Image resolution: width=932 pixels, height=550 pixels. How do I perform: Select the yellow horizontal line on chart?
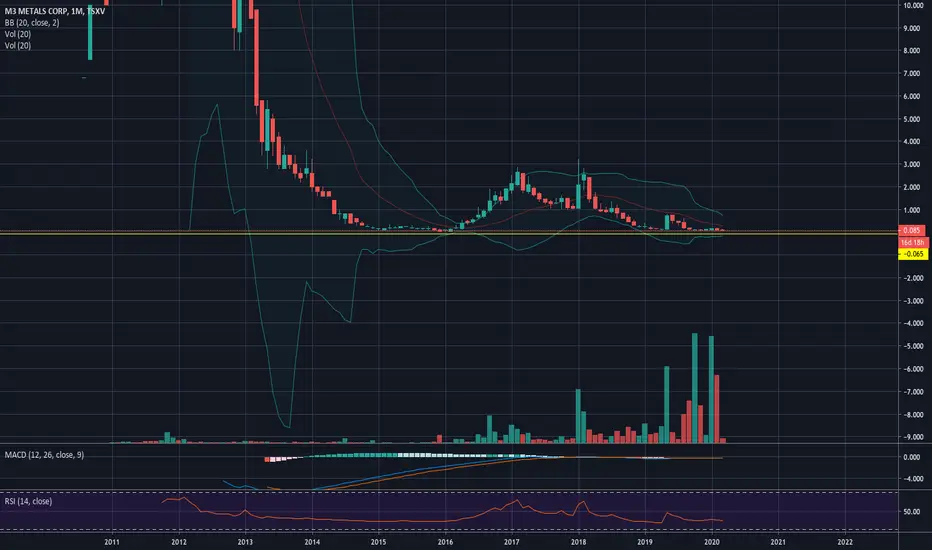pos(449,234)
